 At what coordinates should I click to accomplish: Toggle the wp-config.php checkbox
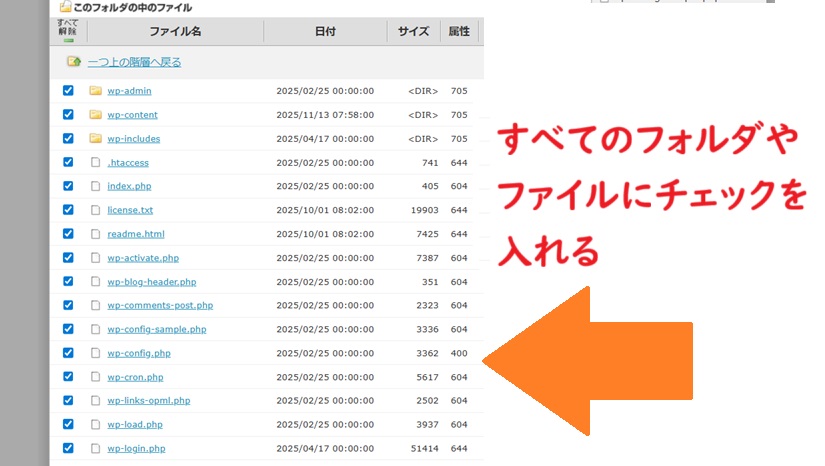click(68, 352)
